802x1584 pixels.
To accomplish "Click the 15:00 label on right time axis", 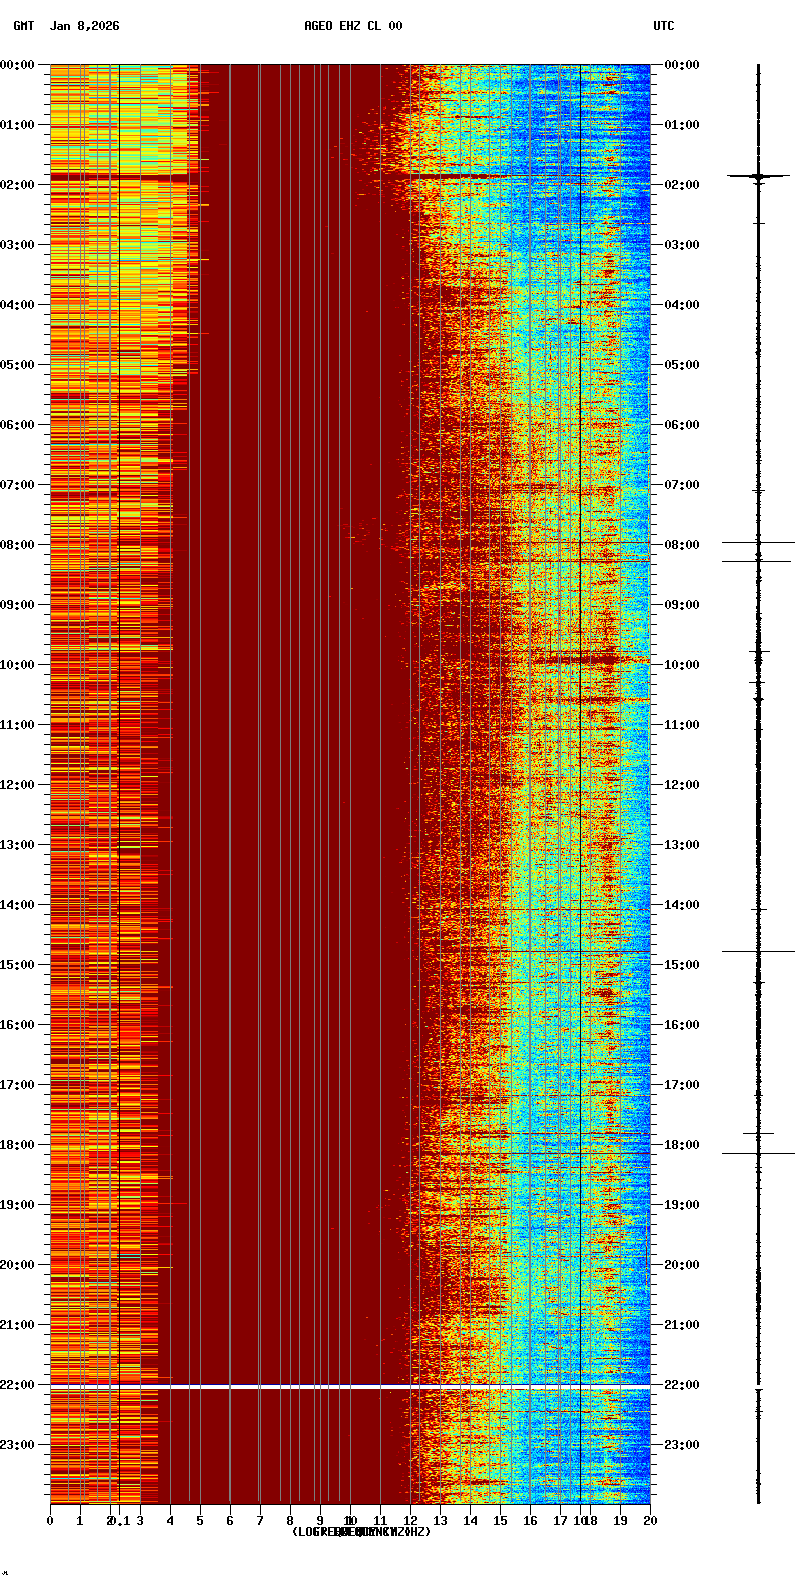I will (682, 965).
